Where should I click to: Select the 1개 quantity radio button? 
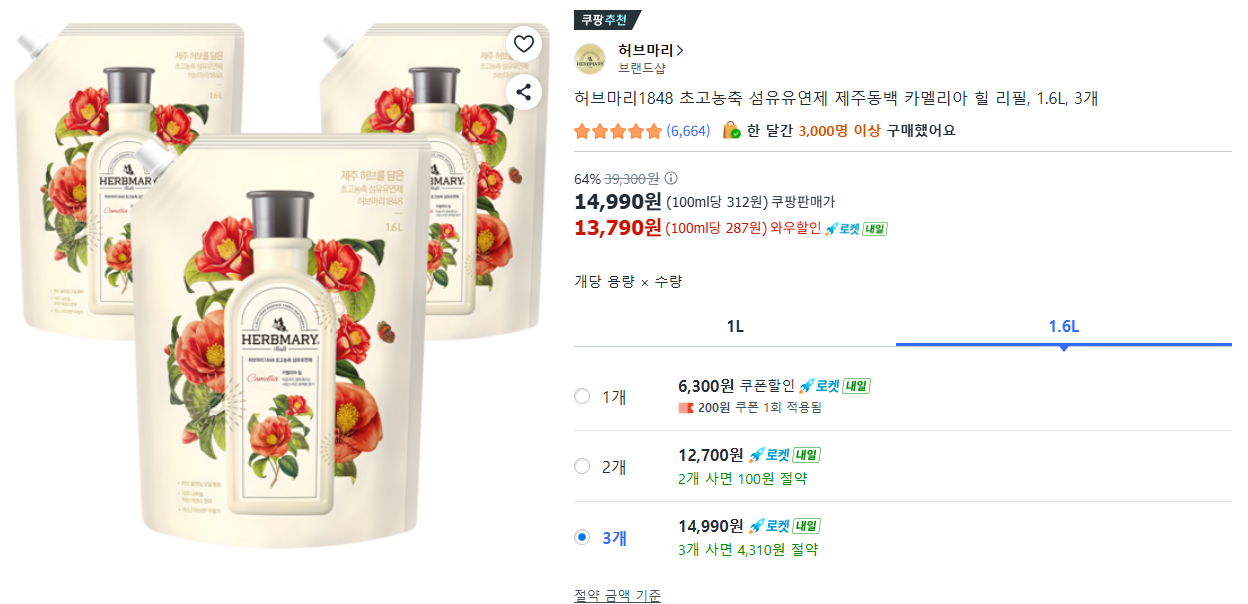[x=582, y=396]
